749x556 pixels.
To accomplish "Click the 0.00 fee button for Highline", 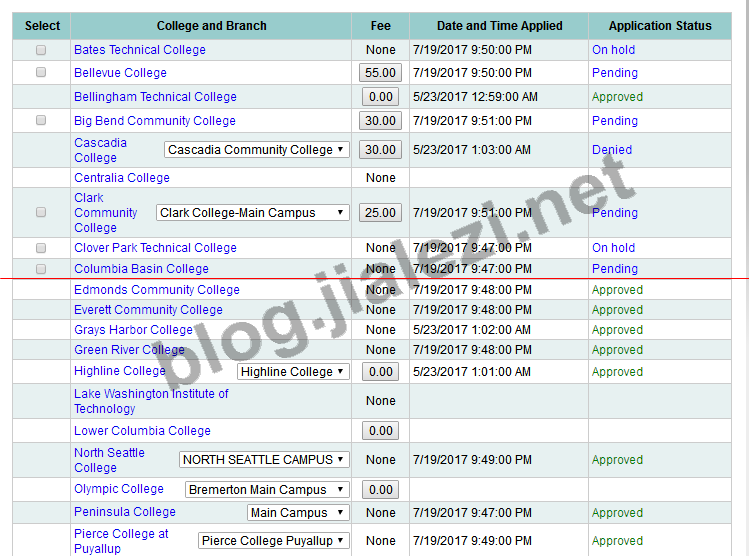I will coord(380,372).
